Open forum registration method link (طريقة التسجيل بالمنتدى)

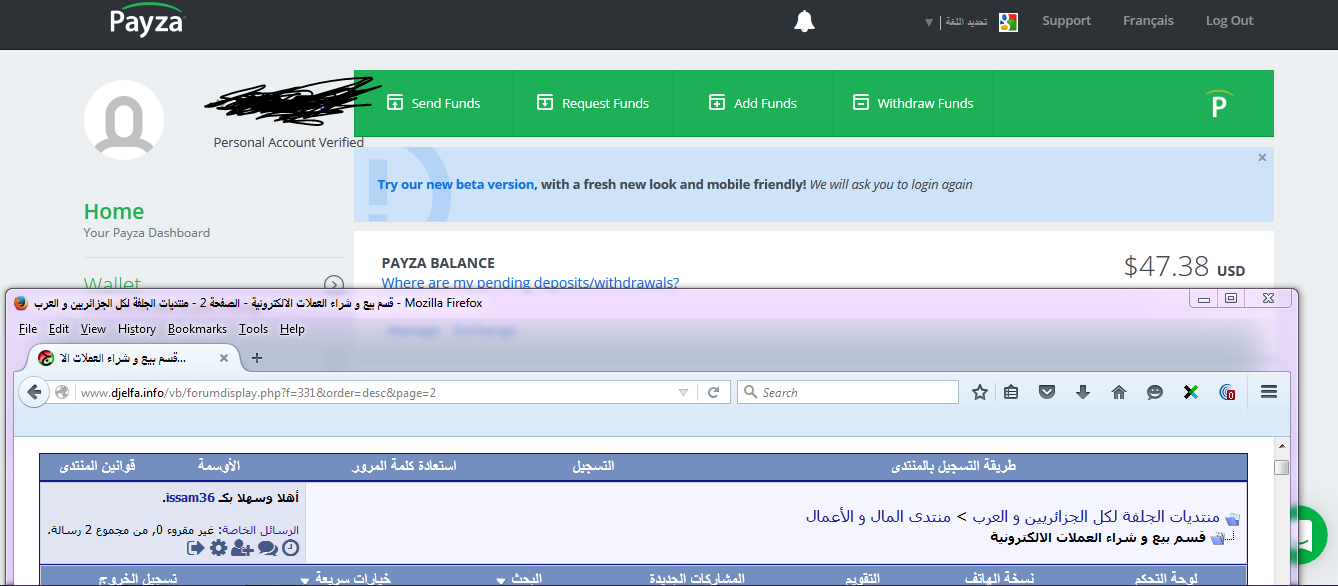(953, 466)
